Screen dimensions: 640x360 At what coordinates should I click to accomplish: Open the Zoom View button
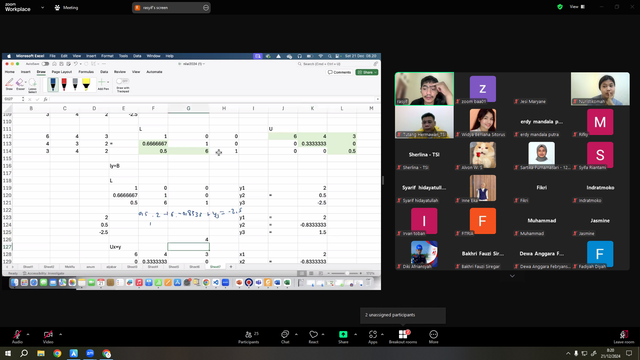pos(577,7)
